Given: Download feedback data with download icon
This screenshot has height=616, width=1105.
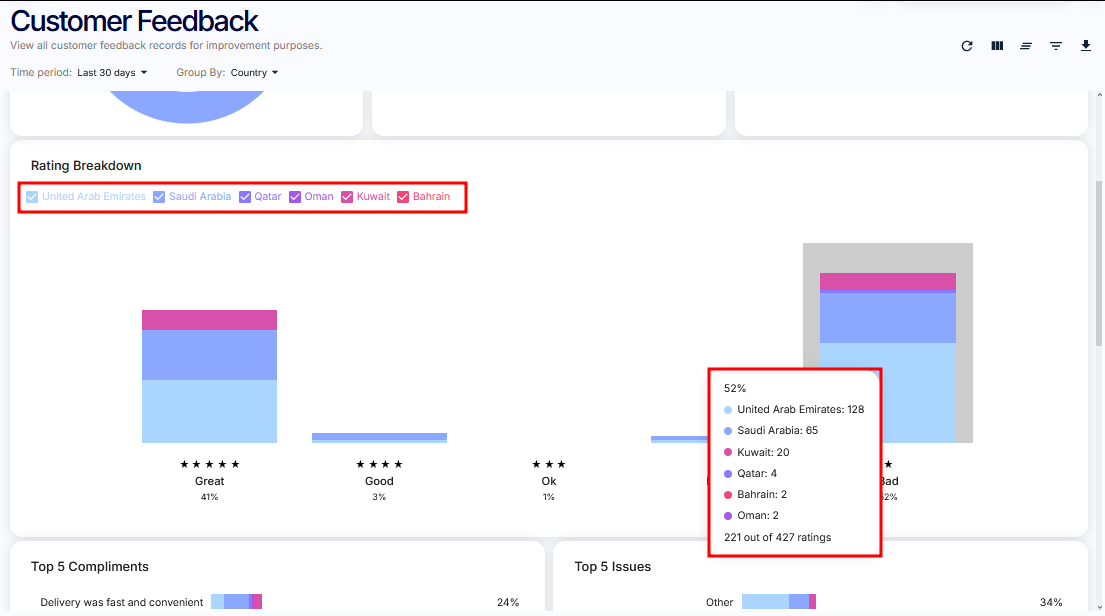Looking at the screenshot, I should click(1086, 46).
